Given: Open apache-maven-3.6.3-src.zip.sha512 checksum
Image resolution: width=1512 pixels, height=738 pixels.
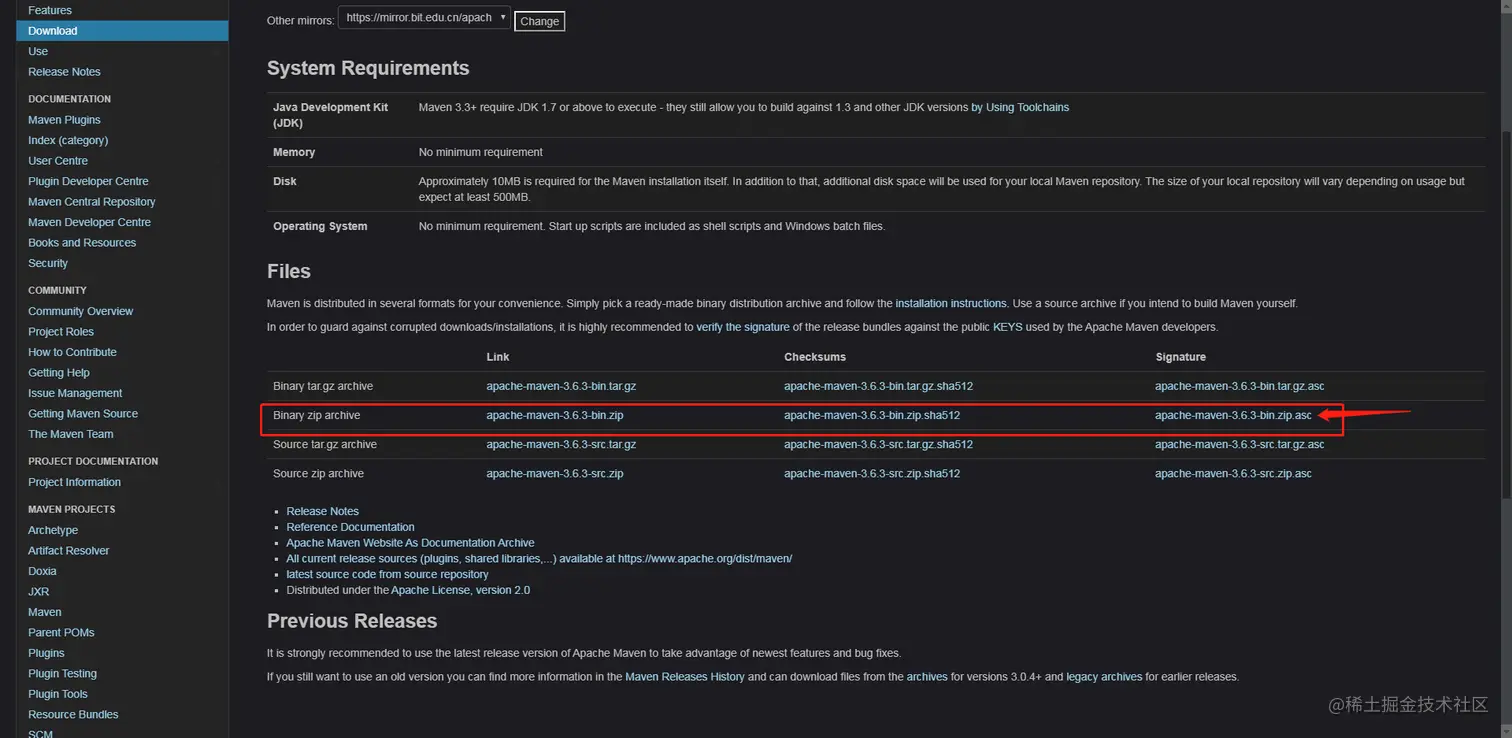Looking at the screenshot, I should click(872, 473).
